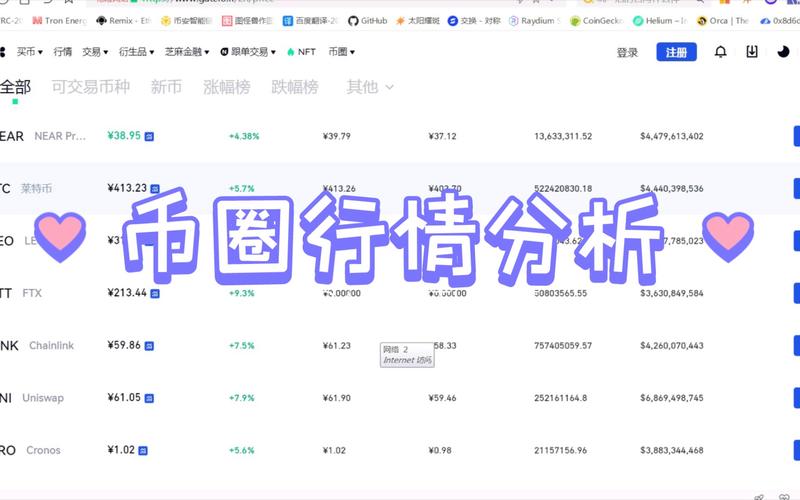The image size is (800, 500).
Task: Open the 百度翻译 bookmark
Action: [310, 20]
